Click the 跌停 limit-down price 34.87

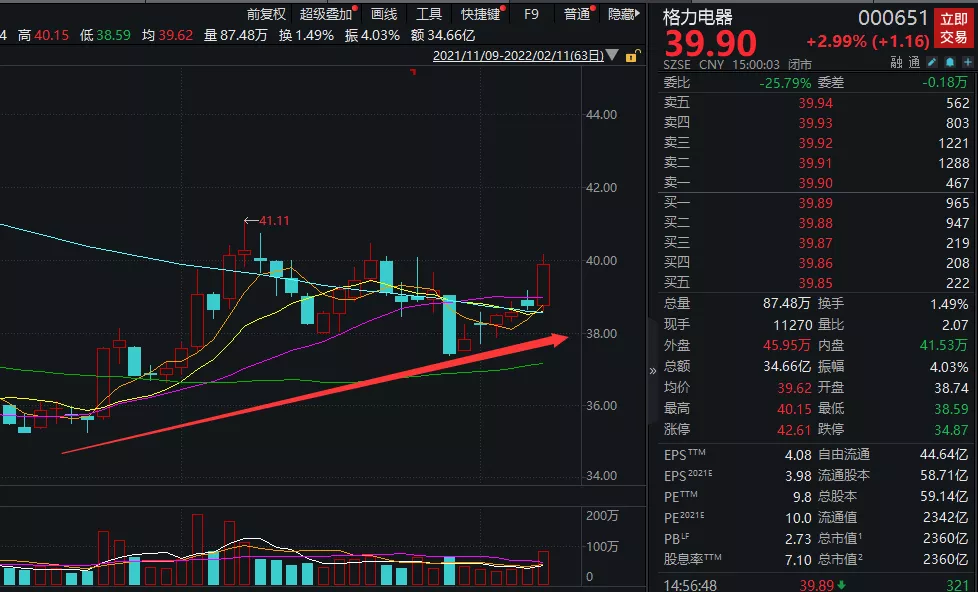pos(951,430)
